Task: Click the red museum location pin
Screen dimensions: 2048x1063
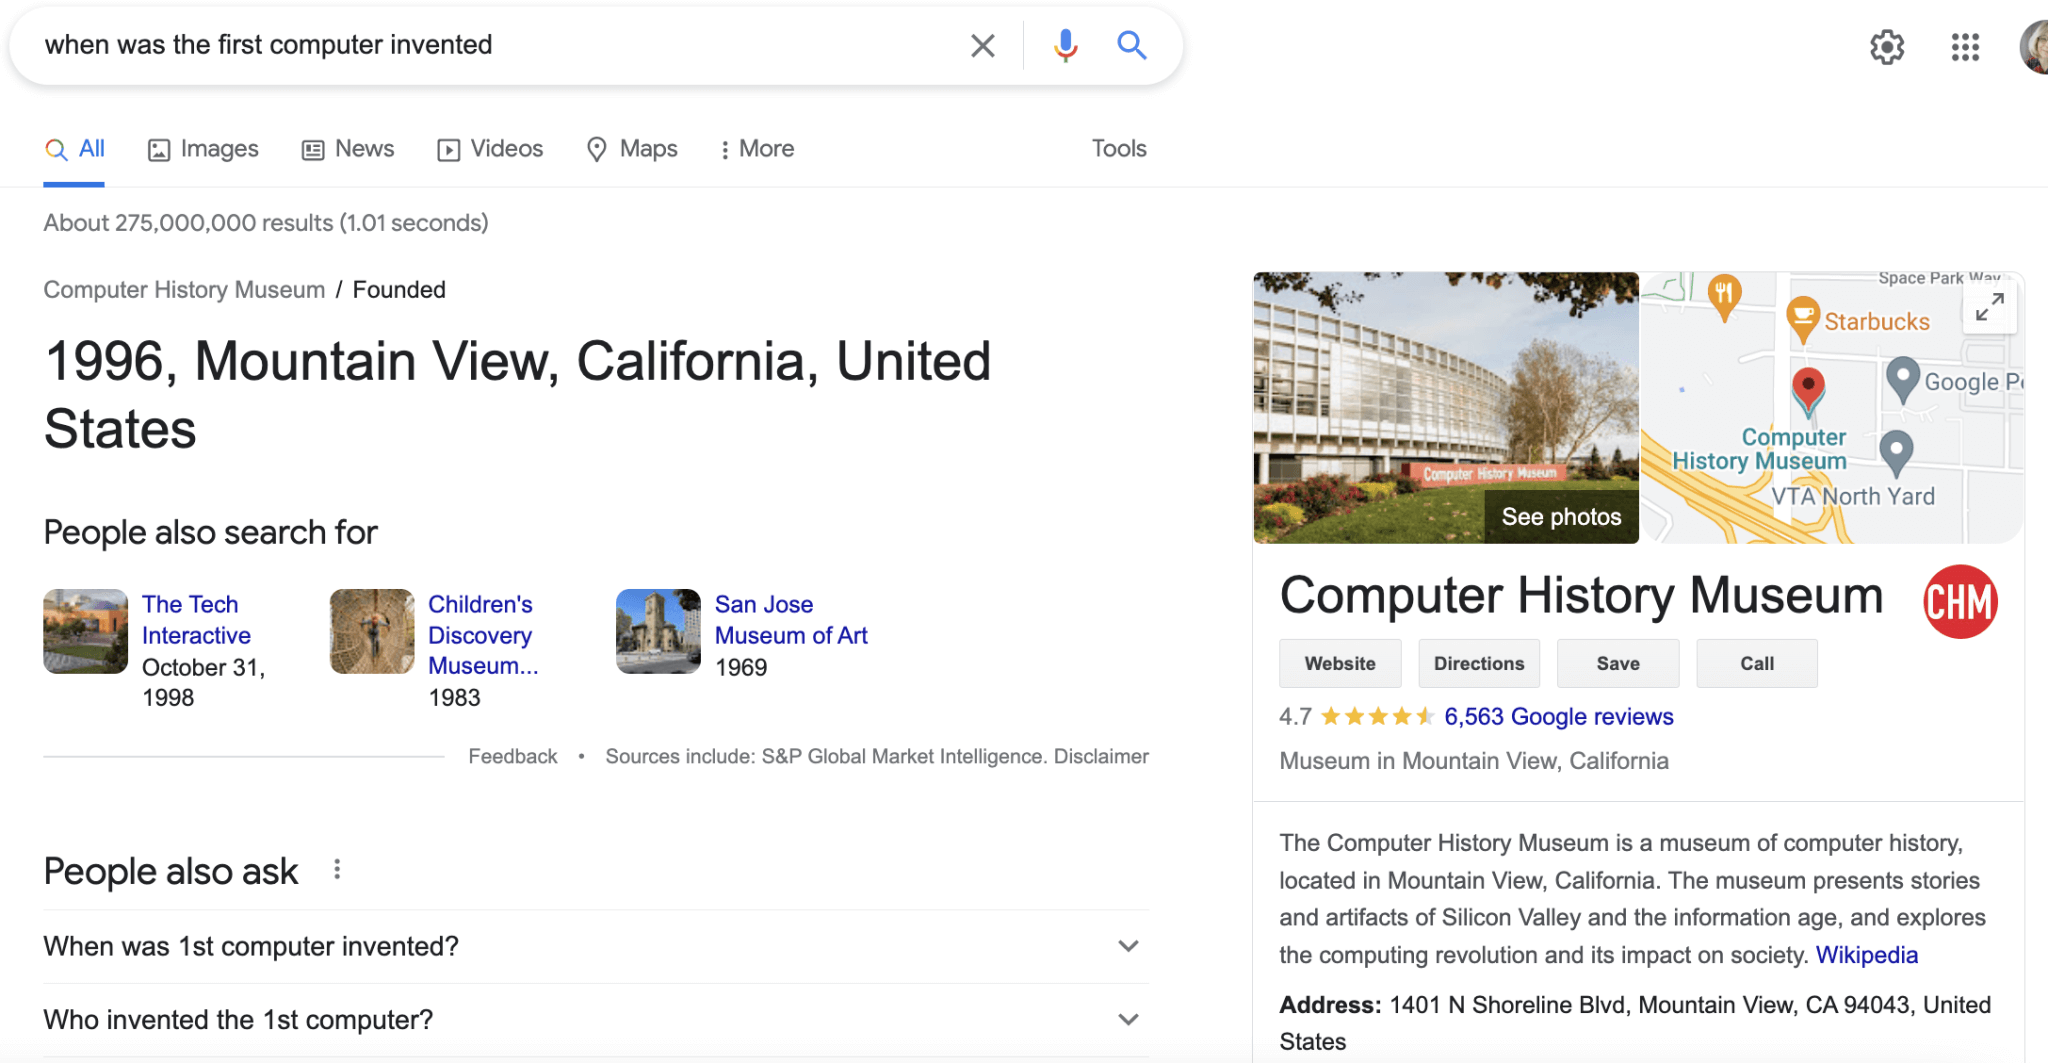Action: (x=1808, y=390)
